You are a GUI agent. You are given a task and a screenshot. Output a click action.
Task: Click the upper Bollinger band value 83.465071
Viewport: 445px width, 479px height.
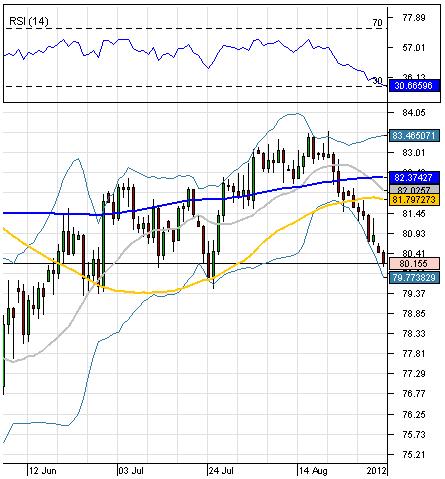(413, 135)
